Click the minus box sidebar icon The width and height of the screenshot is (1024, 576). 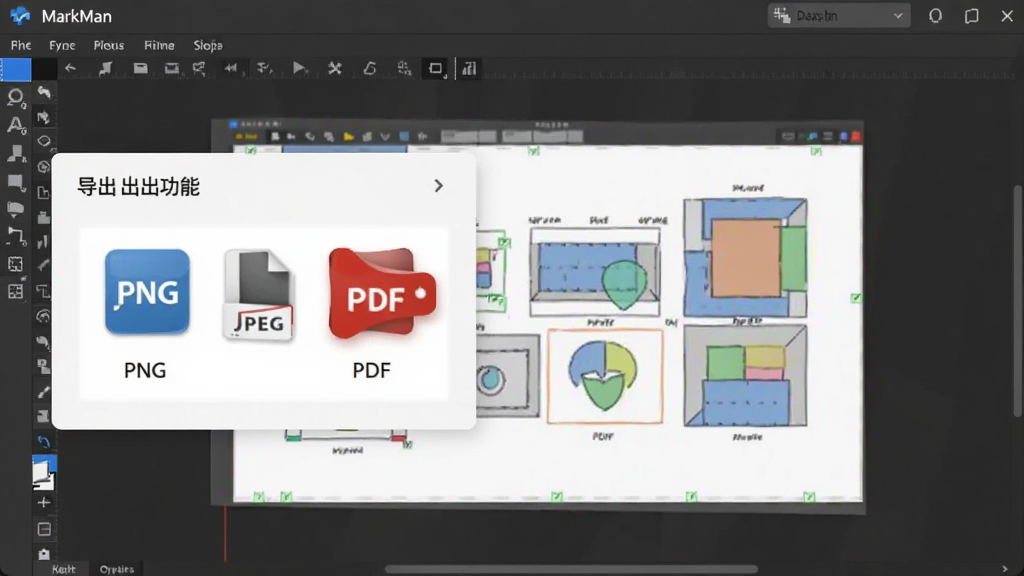44,529
